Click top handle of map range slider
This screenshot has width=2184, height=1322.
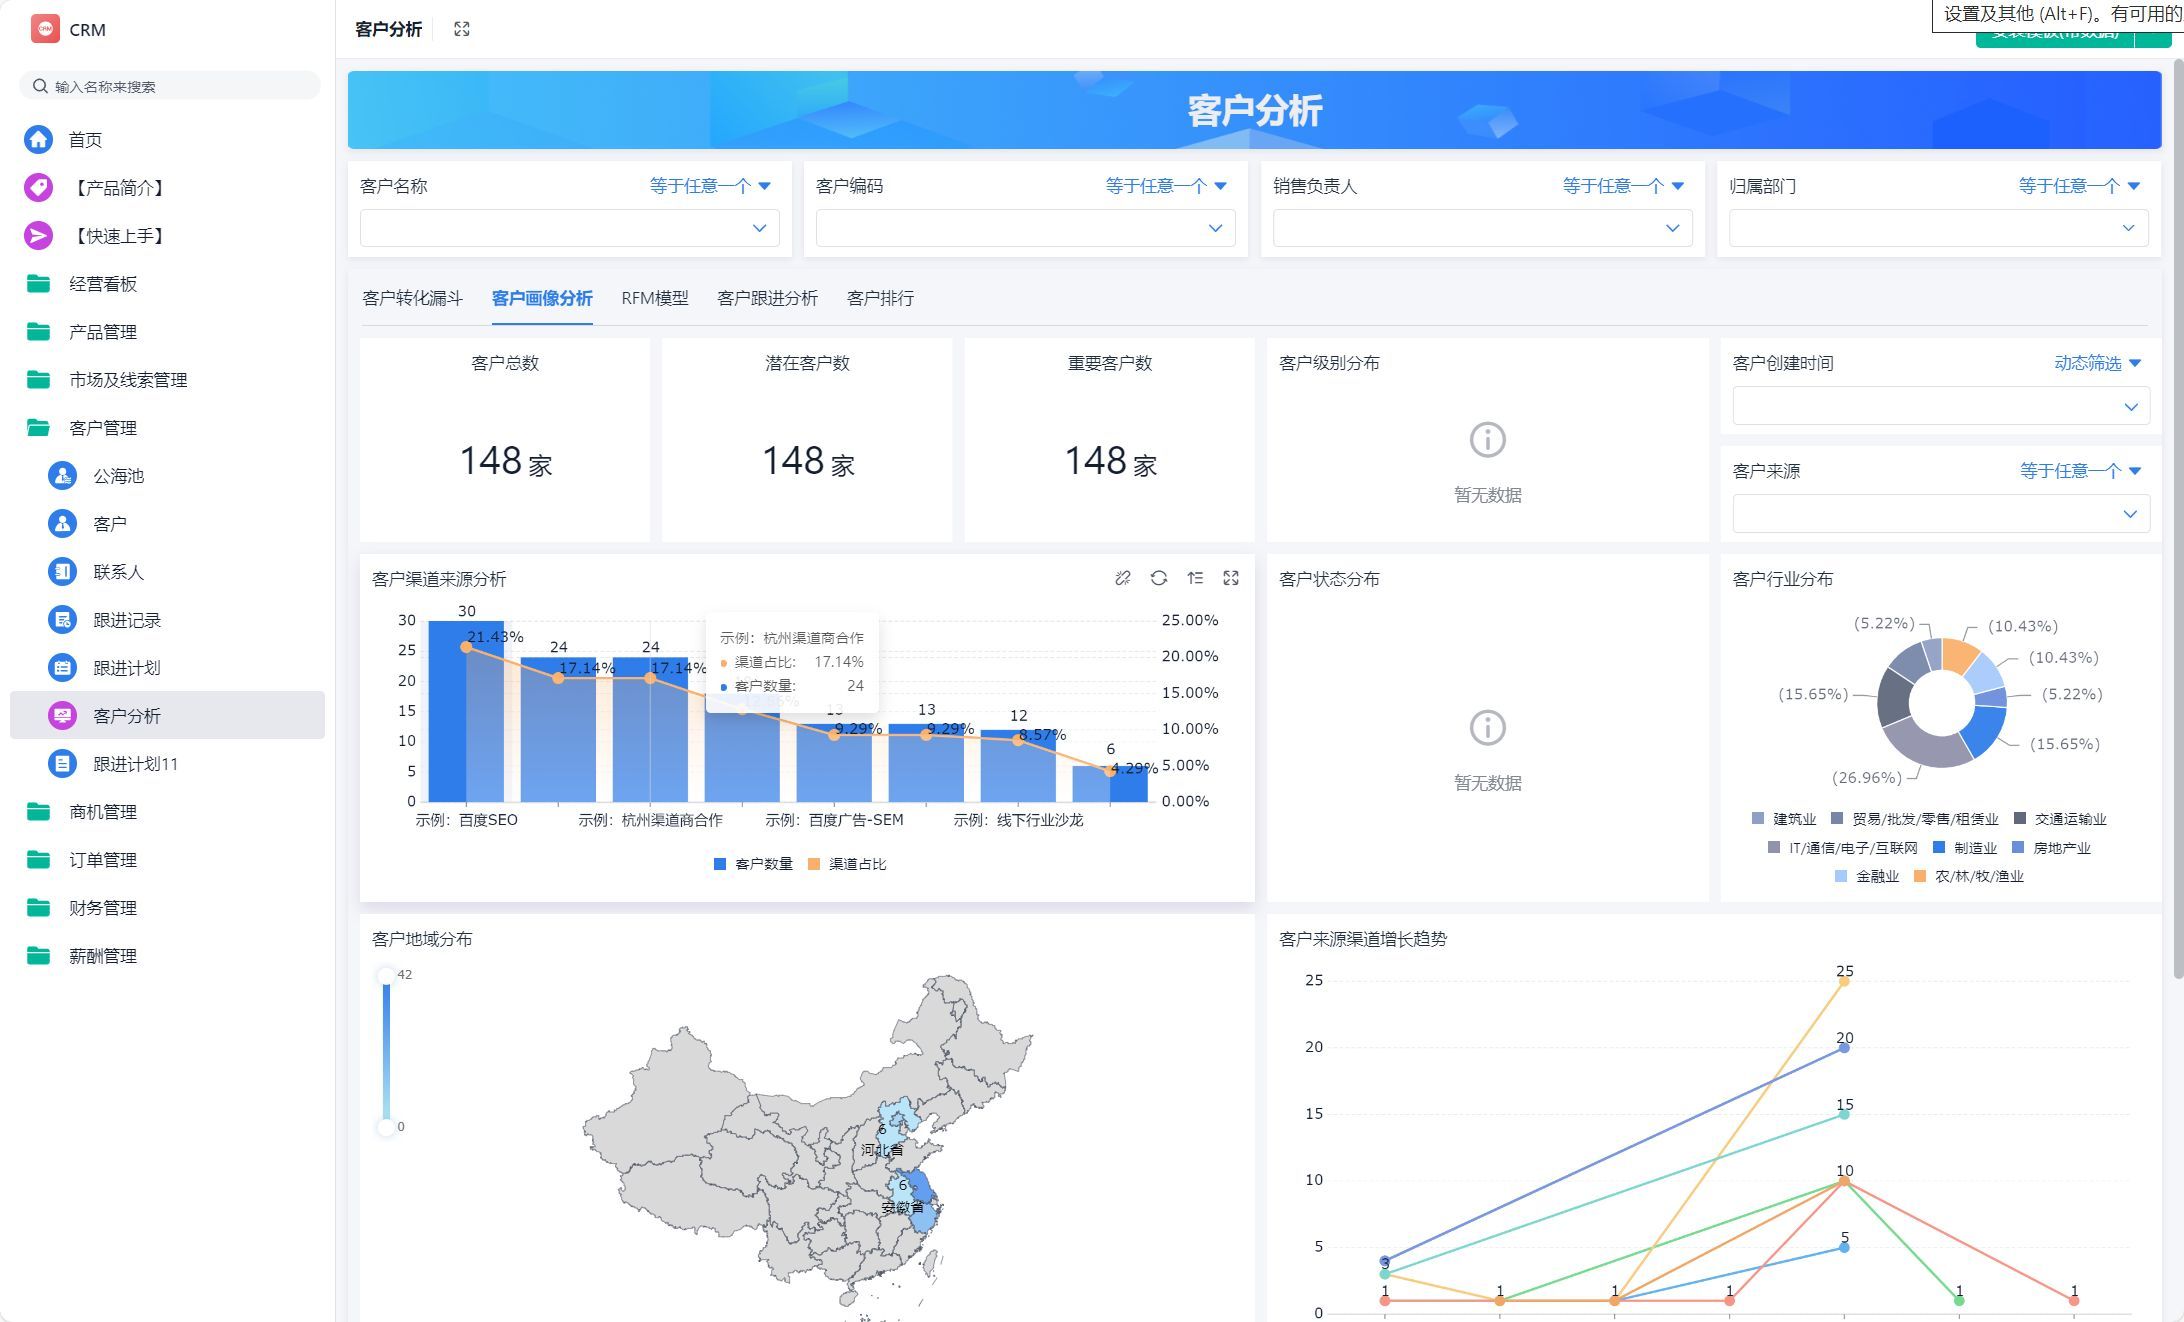pos(386,975)
